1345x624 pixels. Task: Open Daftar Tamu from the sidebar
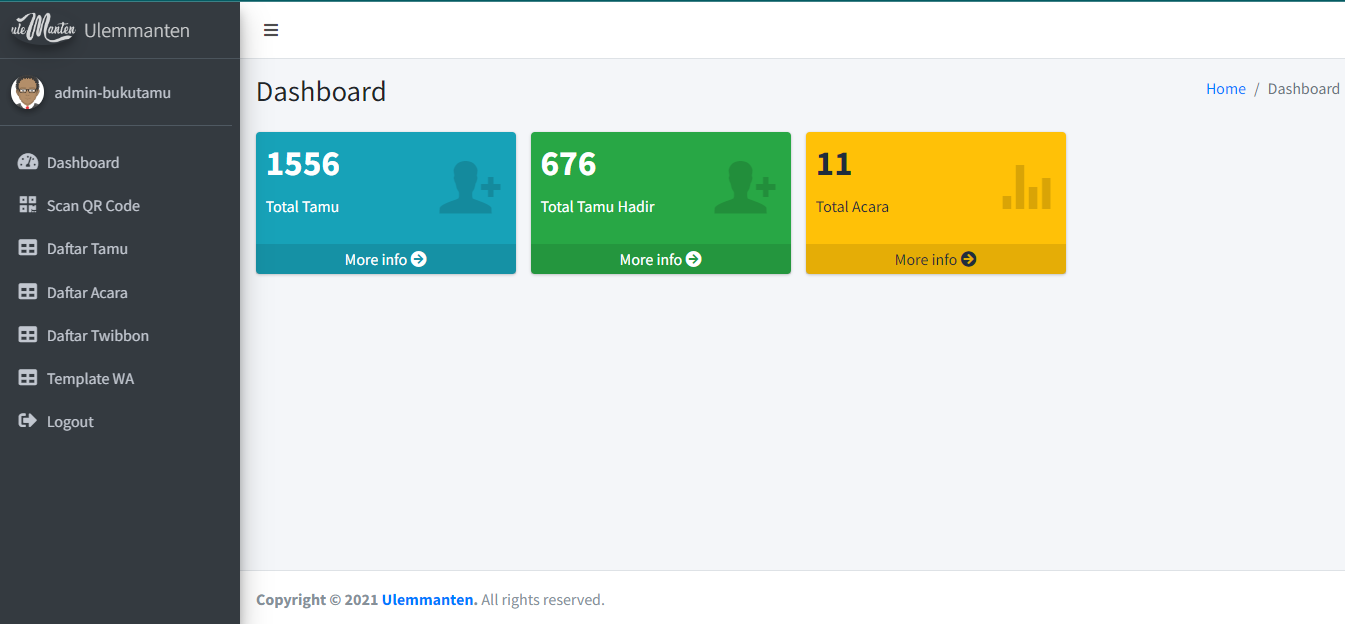pos(87,249)
